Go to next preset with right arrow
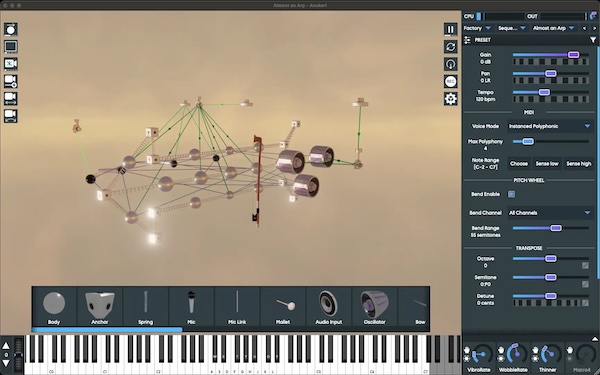The width and height of the screenshot is (600, 375). click(x=594, y=28)
